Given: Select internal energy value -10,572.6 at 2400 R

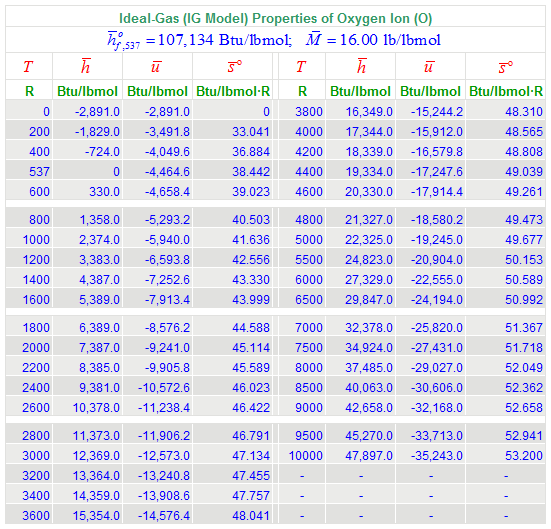Looking at the screenshot, I should [x=164, y=388].
